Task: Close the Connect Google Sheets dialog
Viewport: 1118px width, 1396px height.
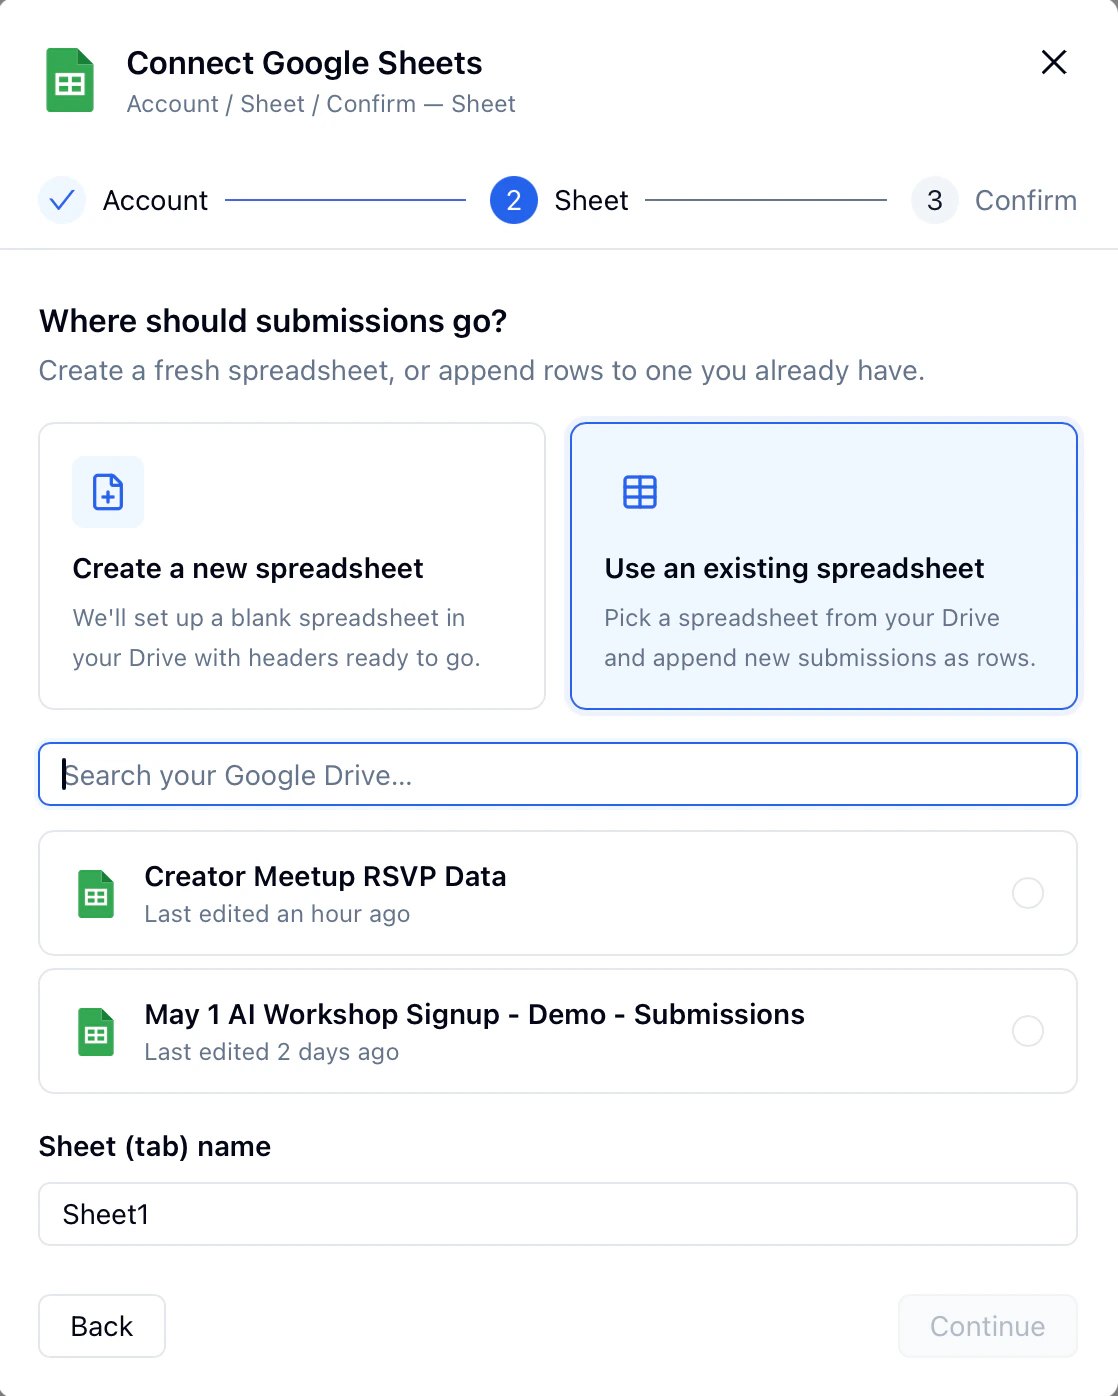Action: coord(1054,62)
